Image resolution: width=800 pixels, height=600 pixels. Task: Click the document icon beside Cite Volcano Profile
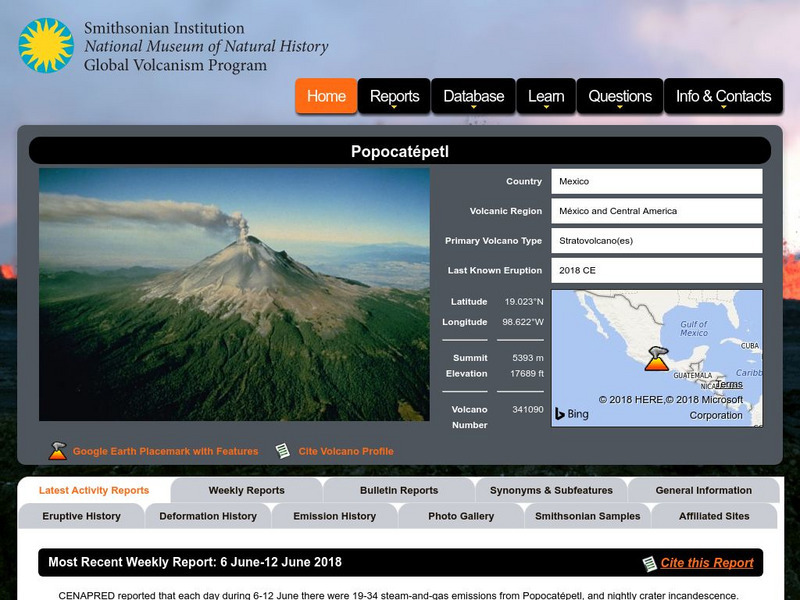(283, 450)
